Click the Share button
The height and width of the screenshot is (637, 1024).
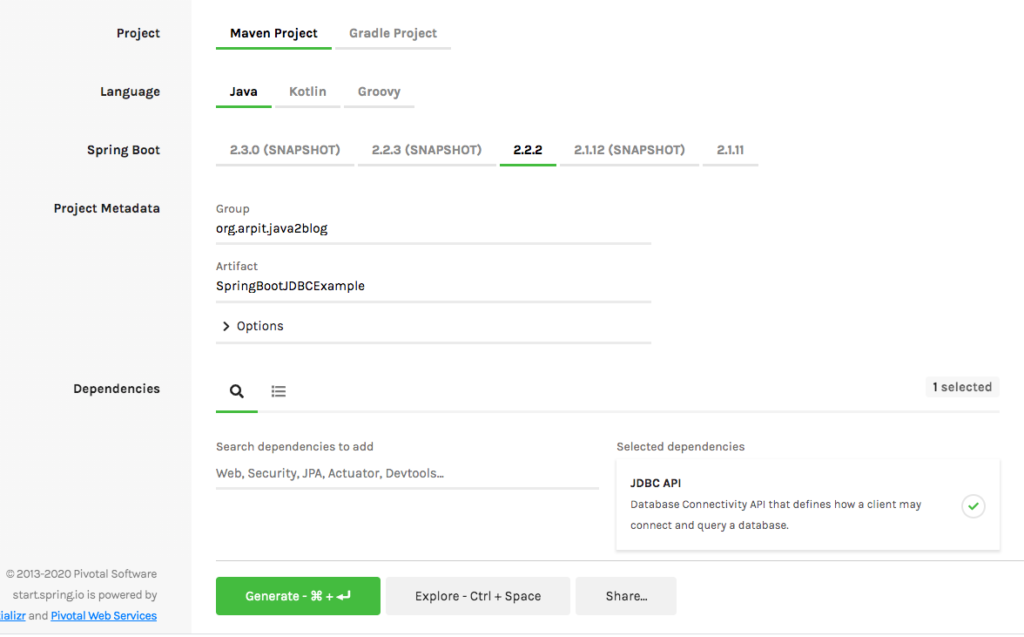[625, 595]
